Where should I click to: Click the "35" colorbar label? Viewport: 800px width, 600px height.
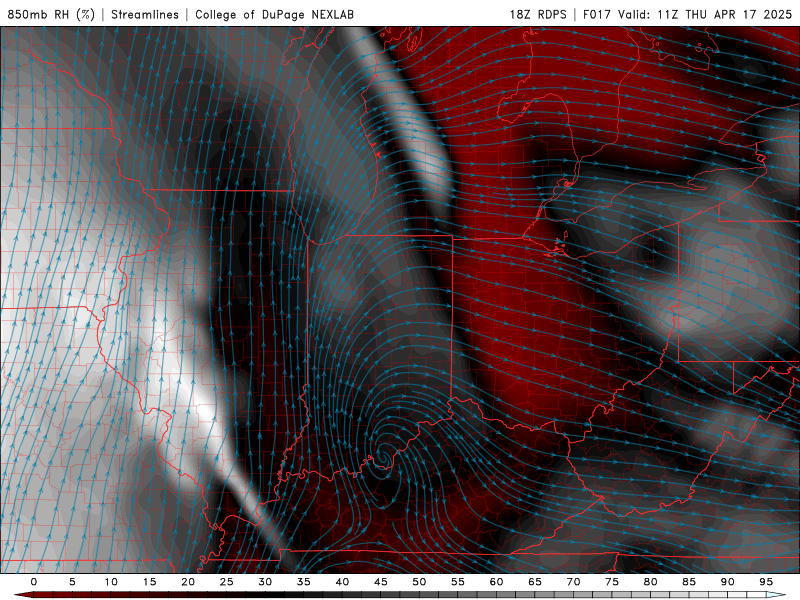click(304, 582)
